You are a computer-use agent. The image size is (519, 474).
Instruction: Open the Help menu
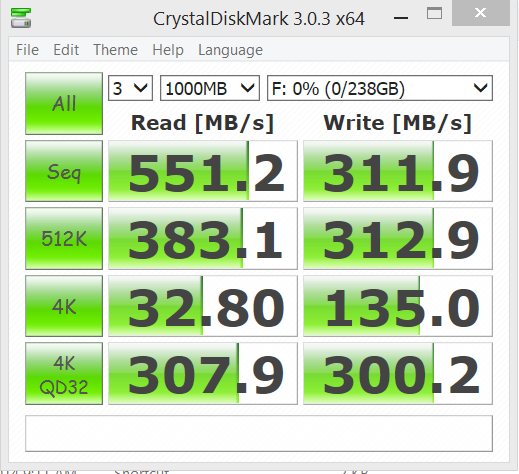168,50
